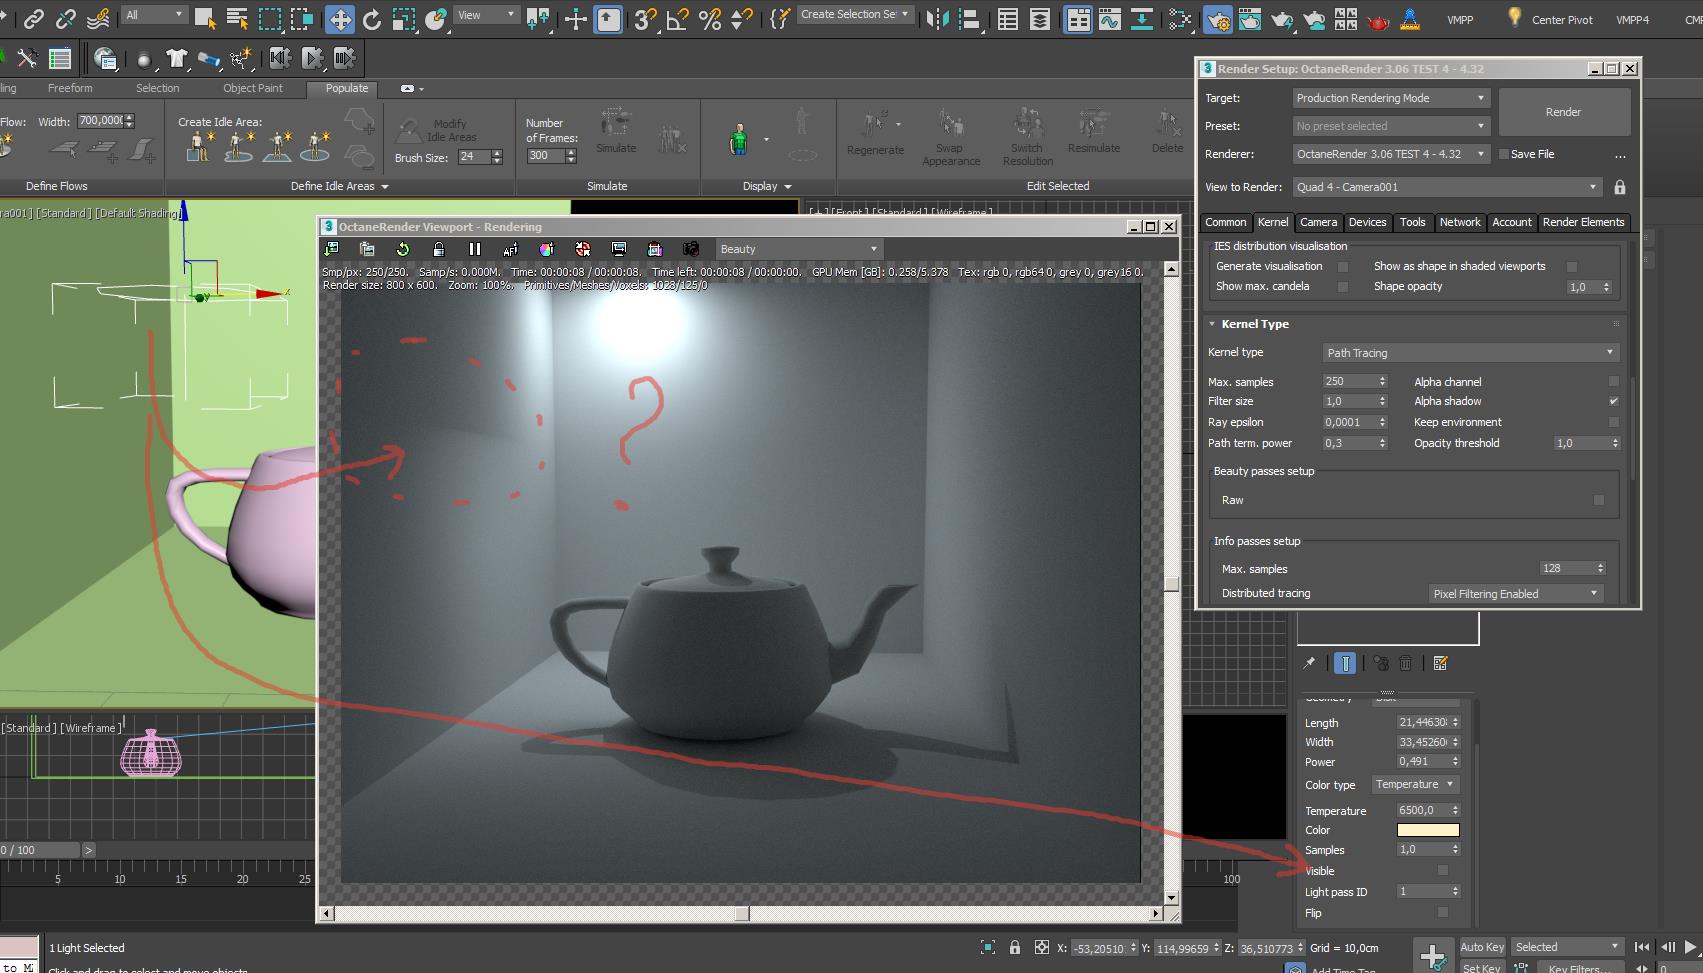
Task: Open the Kernel type dropdown
Action: tap(1470, 353)
